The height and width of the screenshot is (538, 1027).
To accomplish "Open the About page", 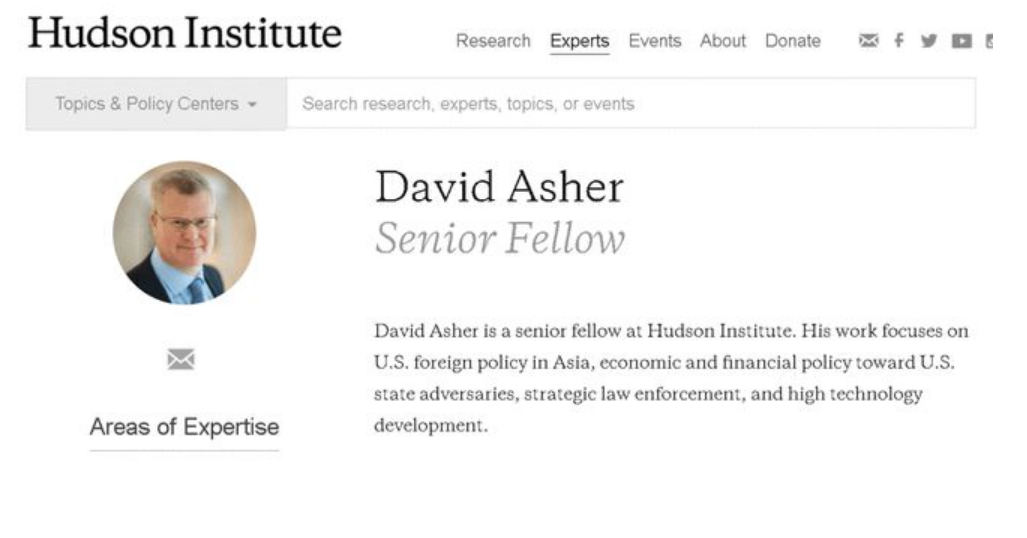I will [722, 41].
